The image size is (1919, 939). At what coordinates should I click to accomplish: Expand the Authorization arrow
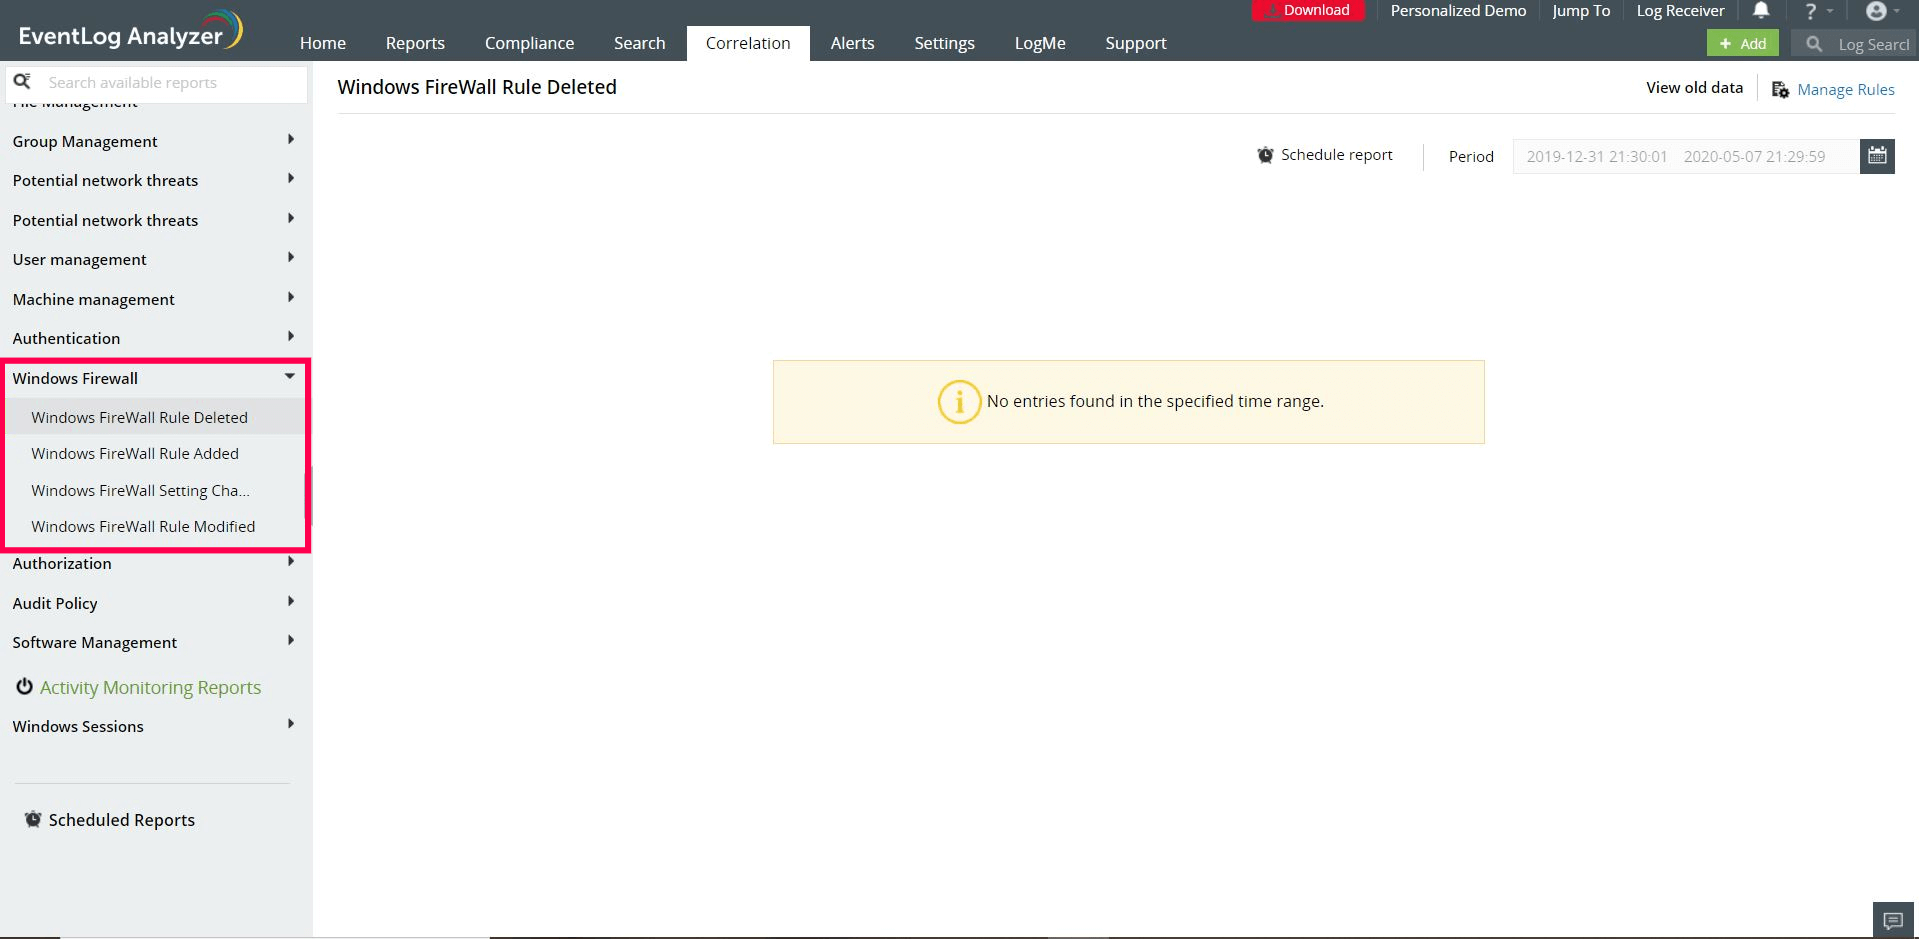pos(291,561)
